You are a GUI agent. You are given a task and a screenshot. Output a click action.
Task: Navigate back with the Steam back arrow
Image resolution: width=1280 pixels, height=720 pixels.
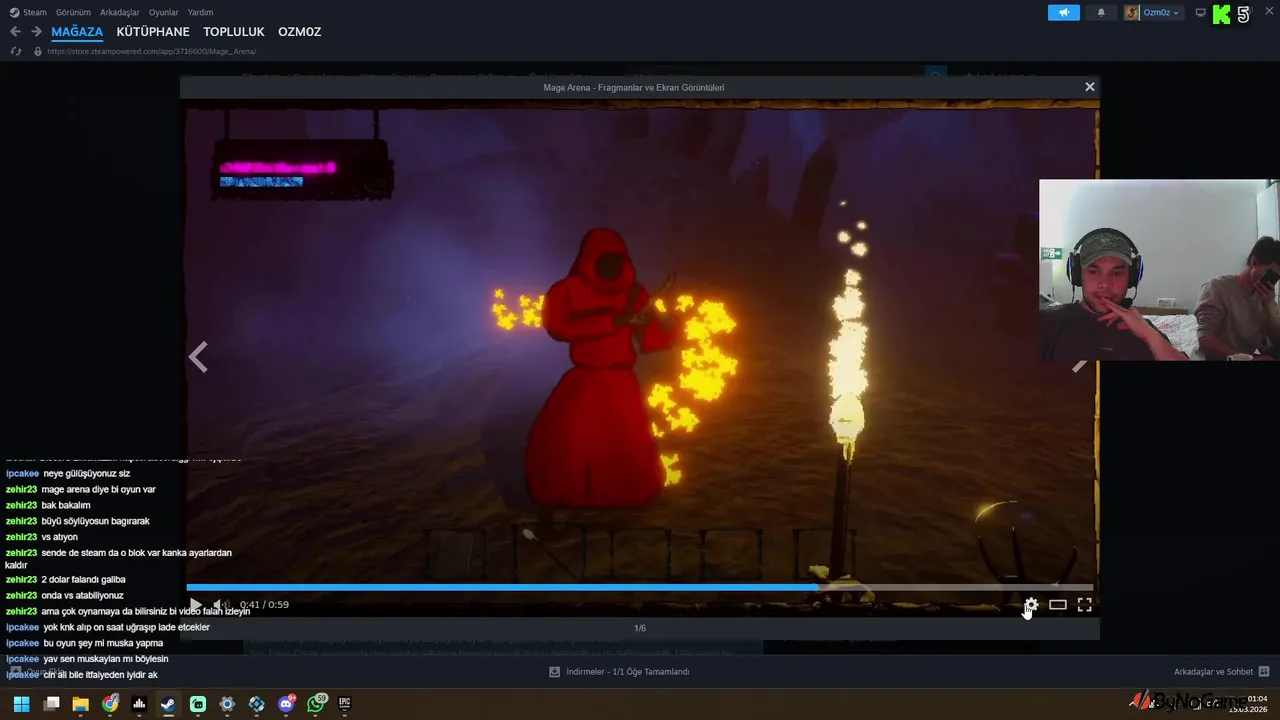15,32
